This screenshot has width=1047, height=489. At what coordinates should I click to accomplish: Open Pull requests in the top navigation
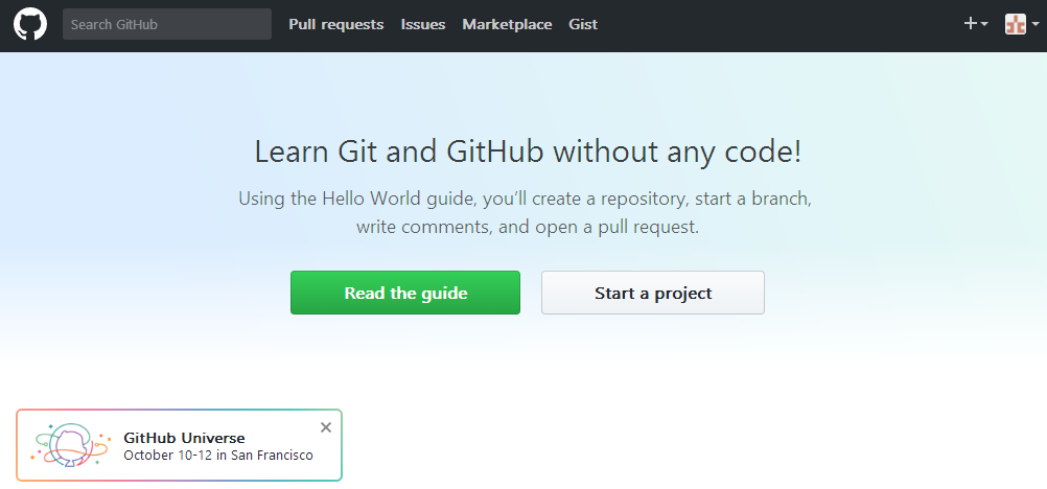(336, 25)
